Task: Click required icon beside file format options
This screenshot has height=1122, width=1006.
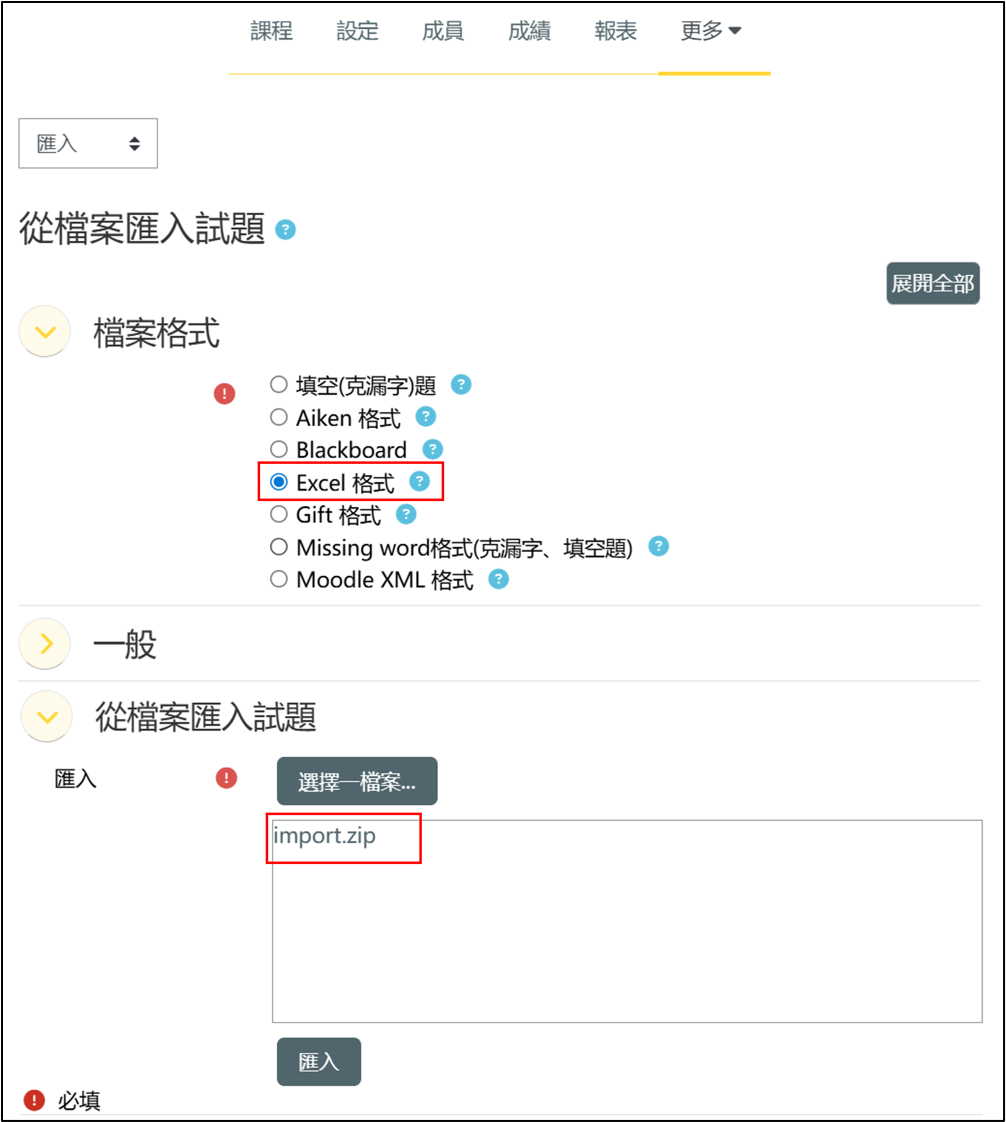Action: coord(225,394)
